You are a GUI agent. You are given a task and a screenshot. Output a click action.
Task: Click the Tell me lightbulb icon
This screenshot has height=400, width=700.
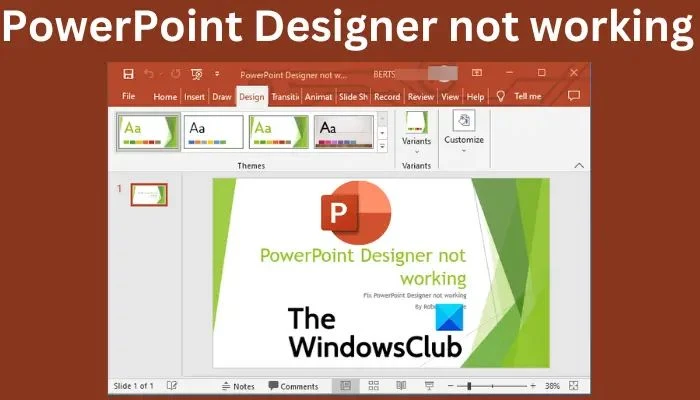click(500, 97)
